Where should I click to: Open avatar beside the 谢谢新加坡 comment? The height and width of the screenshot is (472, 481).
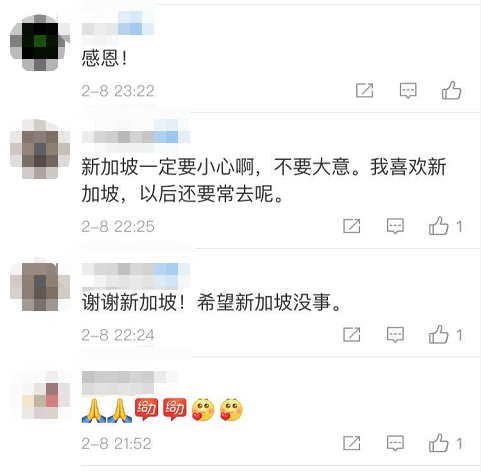(40, 287)
